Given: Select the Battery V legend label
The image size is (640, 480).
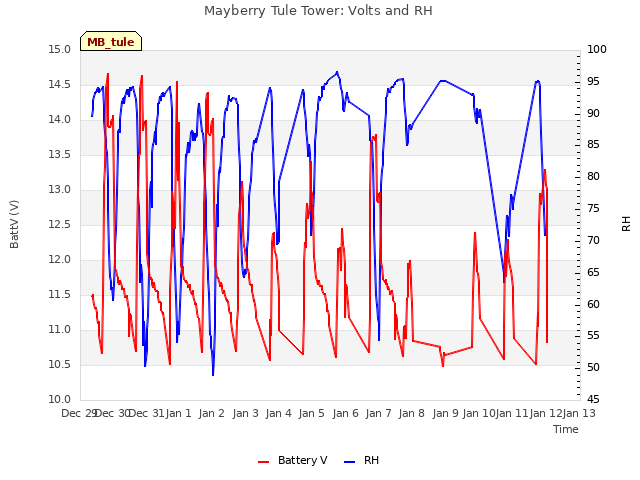Looking at the screenshot, I should [302, 460].
